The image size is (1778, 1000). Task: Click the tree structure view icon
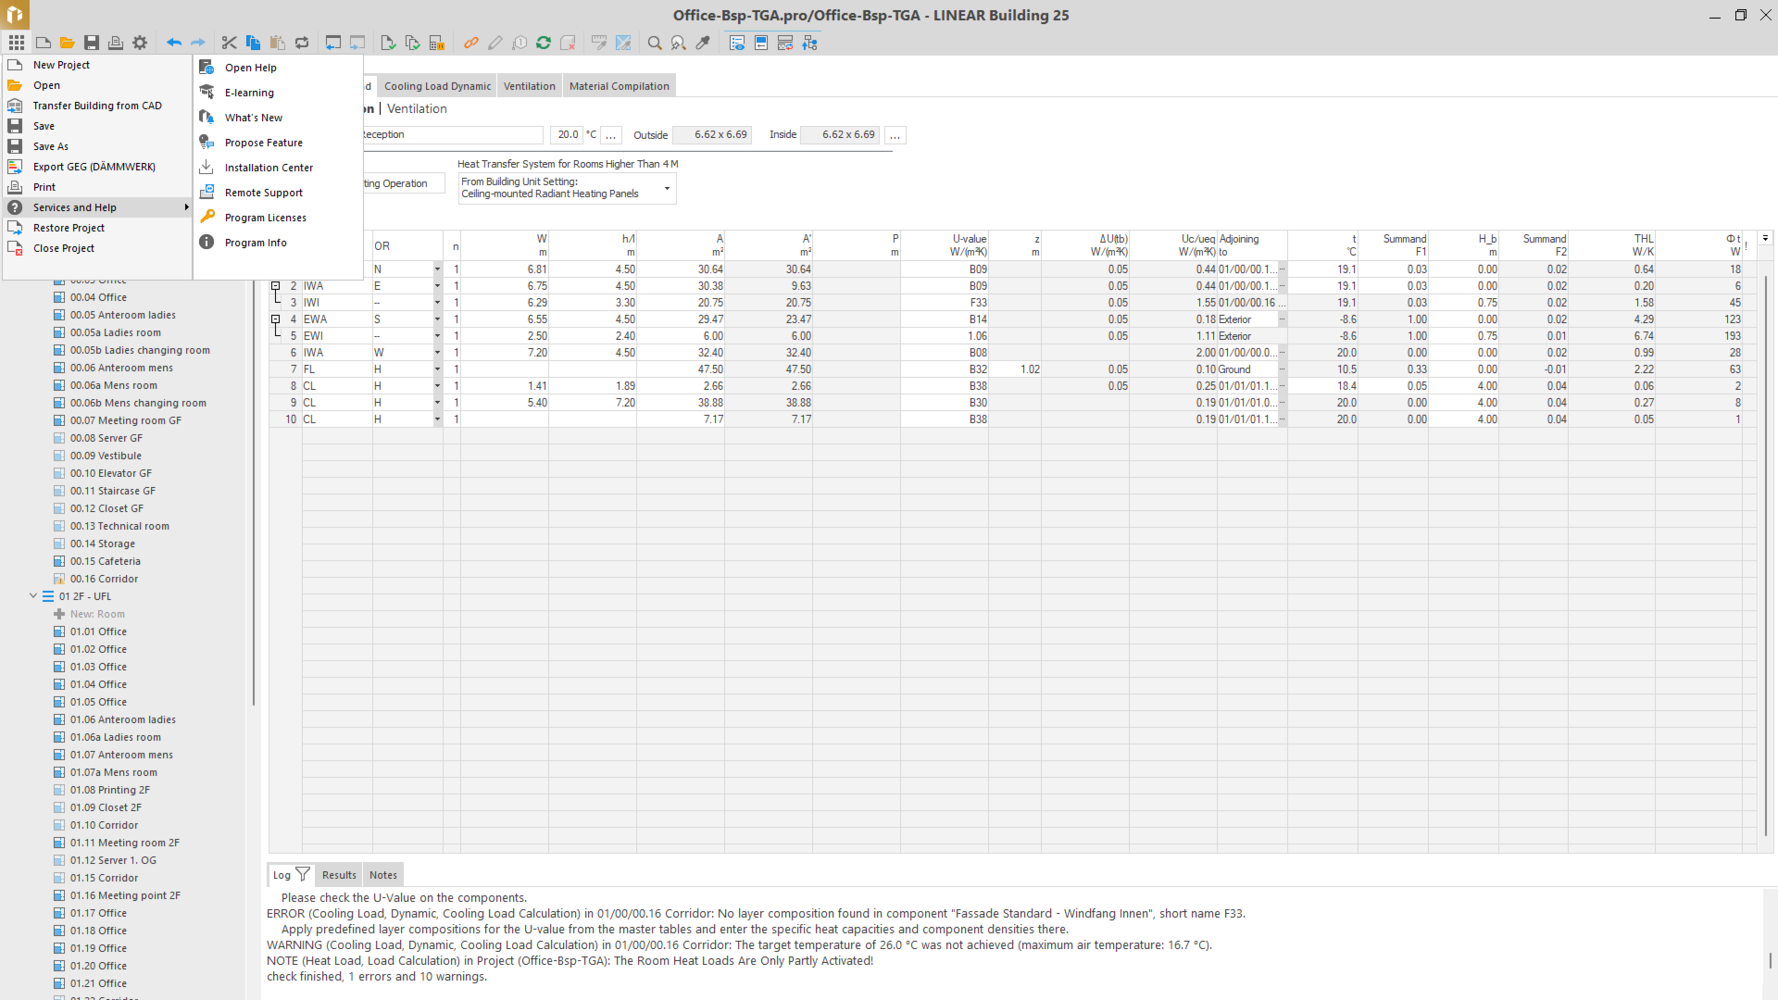pyautogui.click(x=810, y=42)
